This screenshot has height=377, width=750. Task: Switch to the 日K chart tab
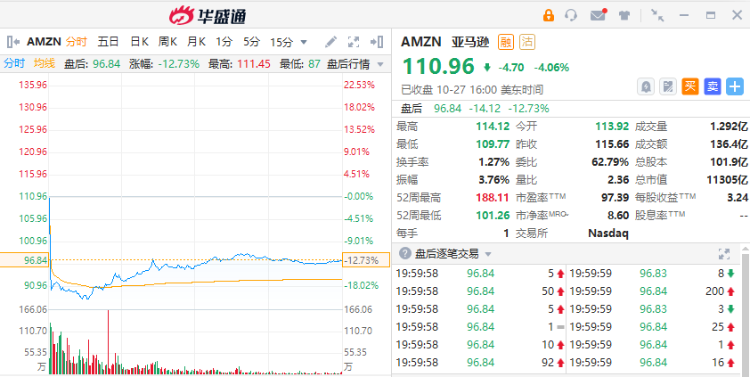click(x=139, y=42)
